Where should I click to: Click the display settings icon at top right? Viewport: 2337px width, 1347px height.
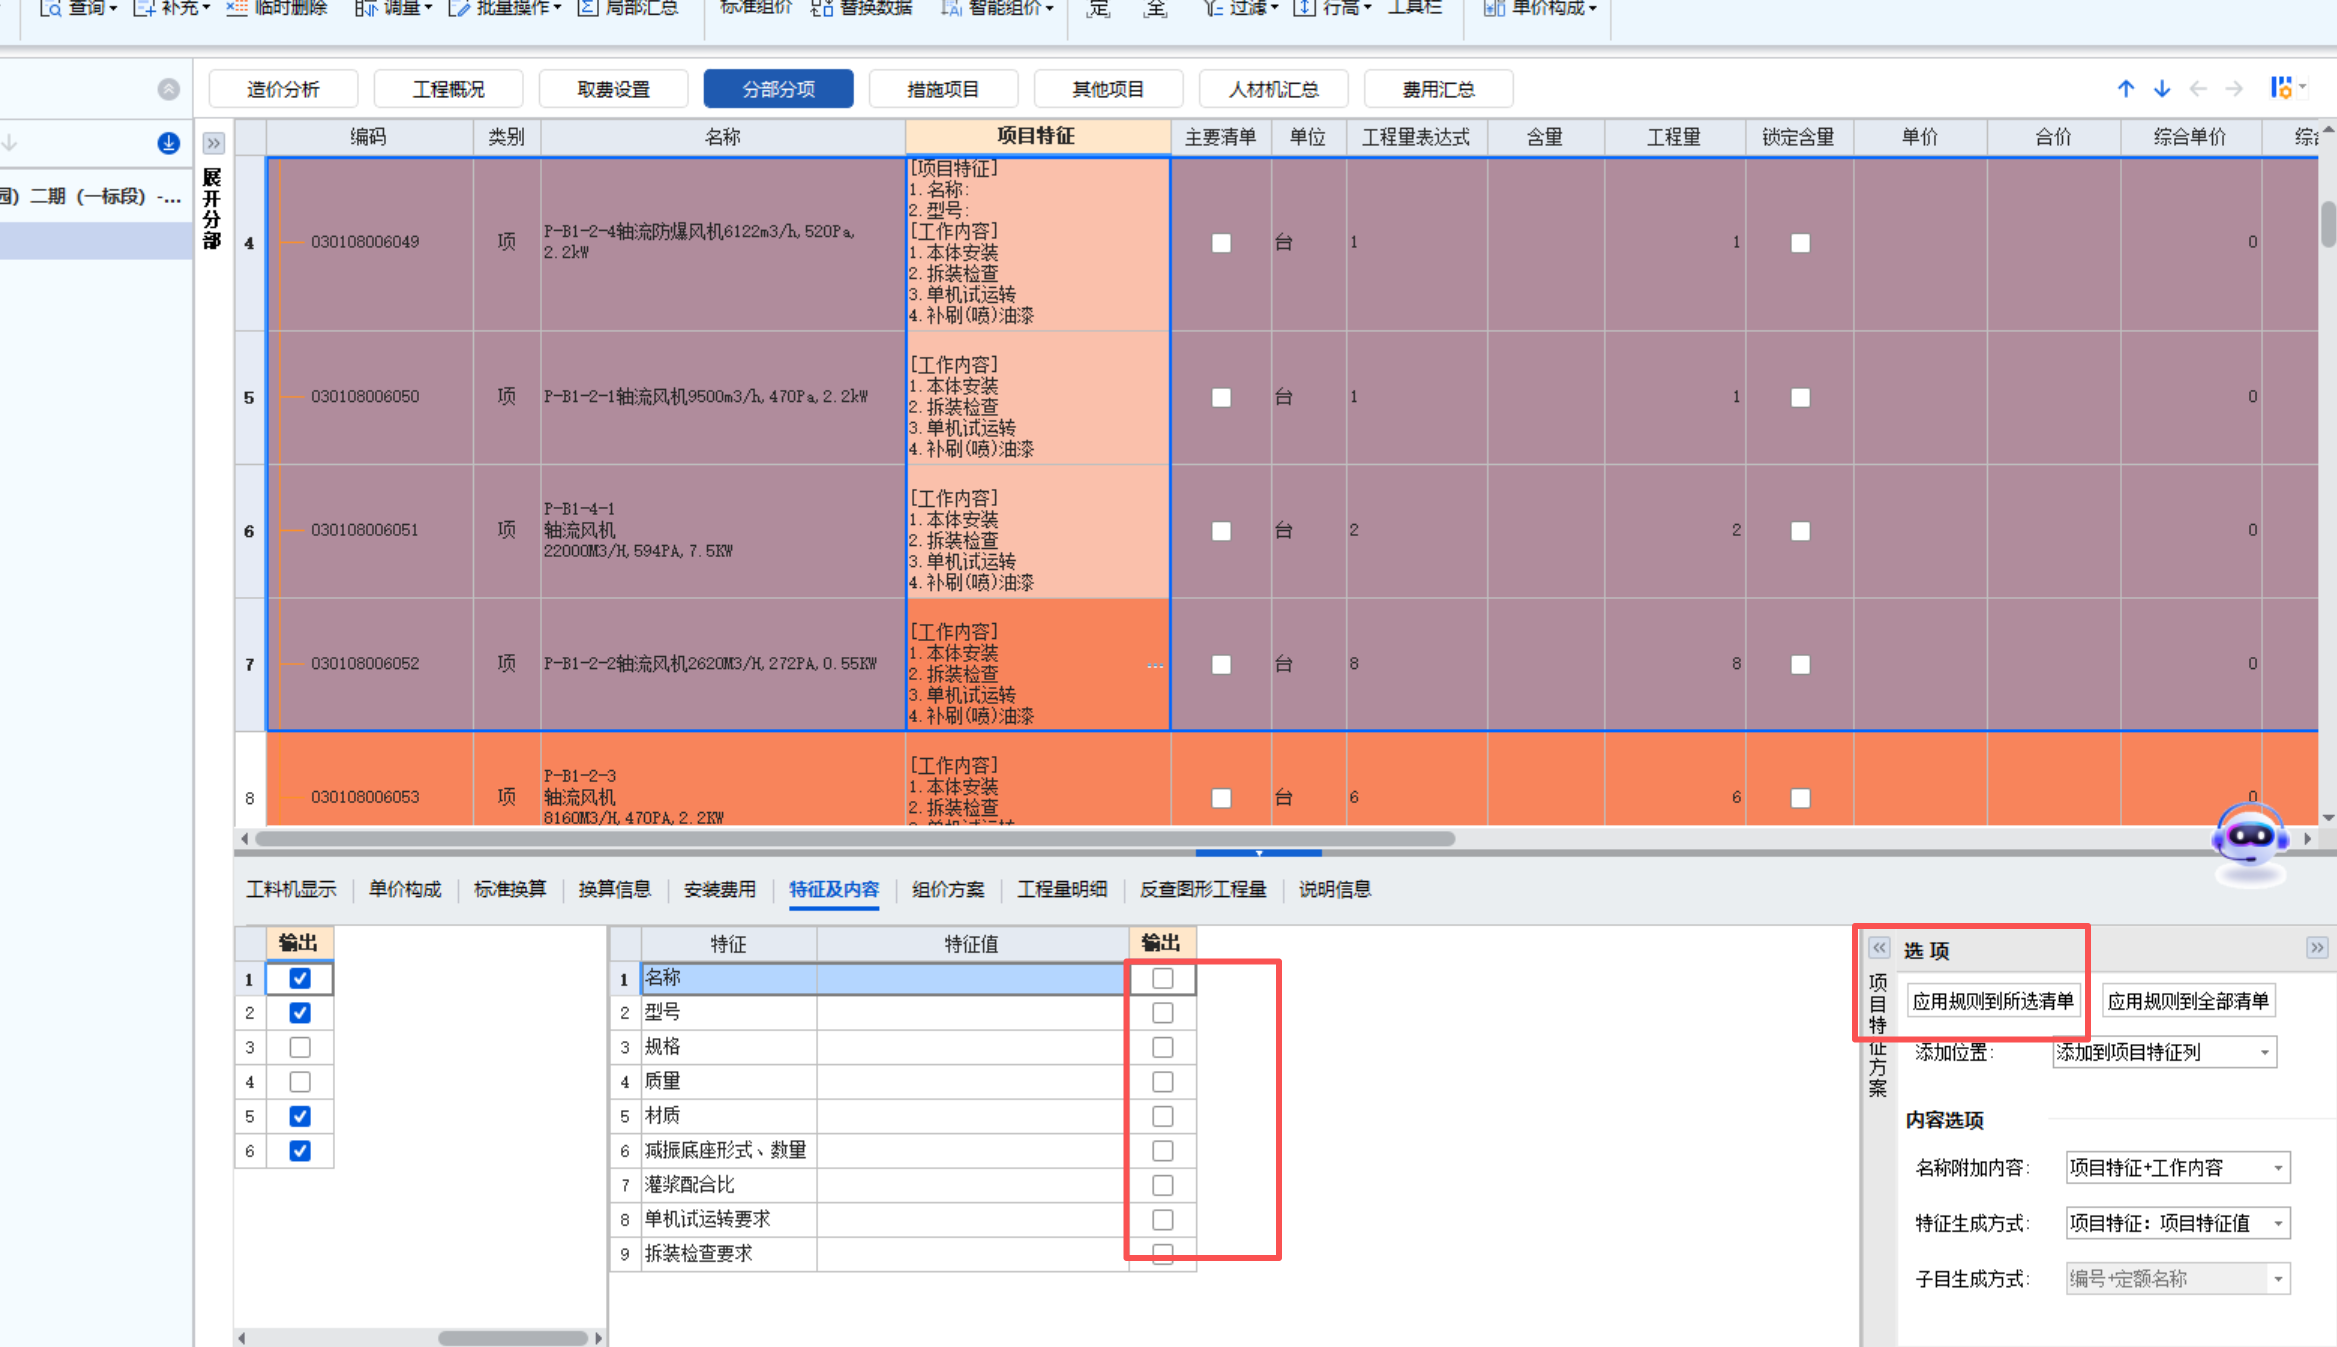point(2283,88)
